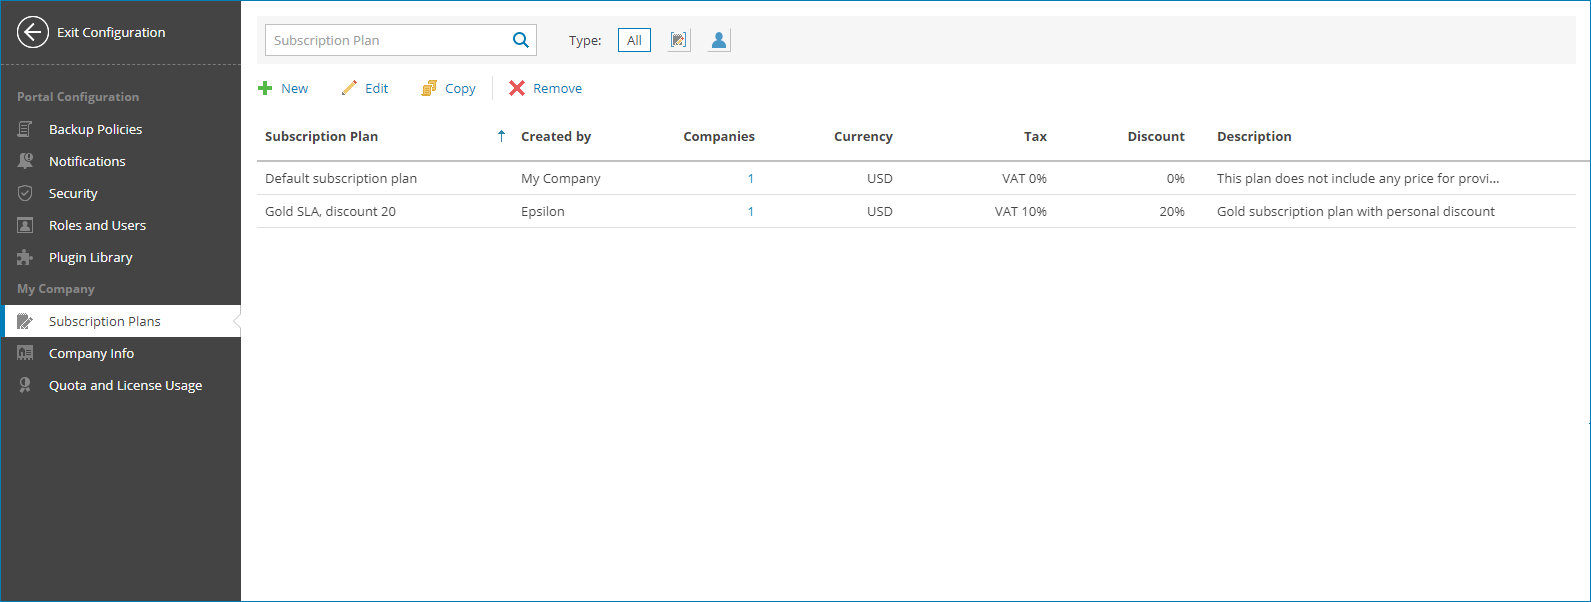Sort by Created by column header
The height and width of the screenshot is (602, 1591).
coord(556,136)
